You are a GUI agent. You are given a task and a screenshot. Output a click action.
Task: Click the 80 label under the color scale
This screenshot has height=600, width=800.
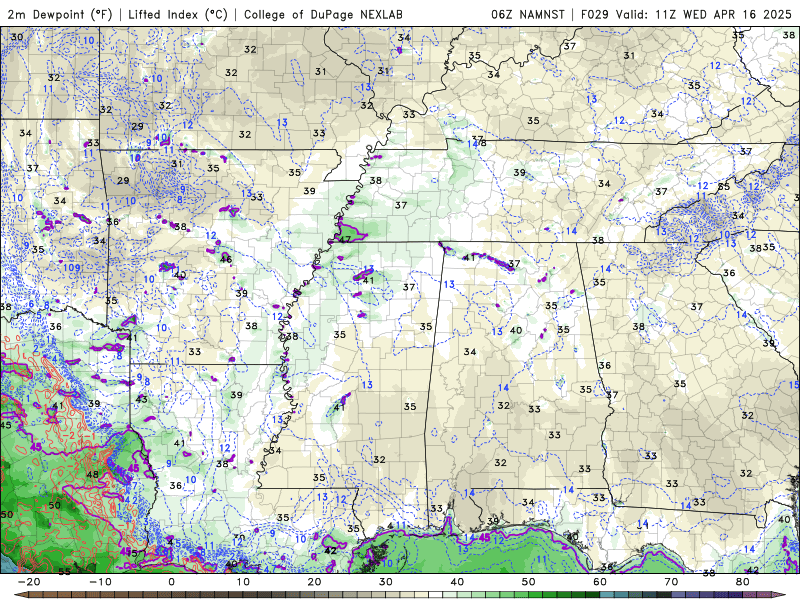pyautogui.click(x=743, y=582)
